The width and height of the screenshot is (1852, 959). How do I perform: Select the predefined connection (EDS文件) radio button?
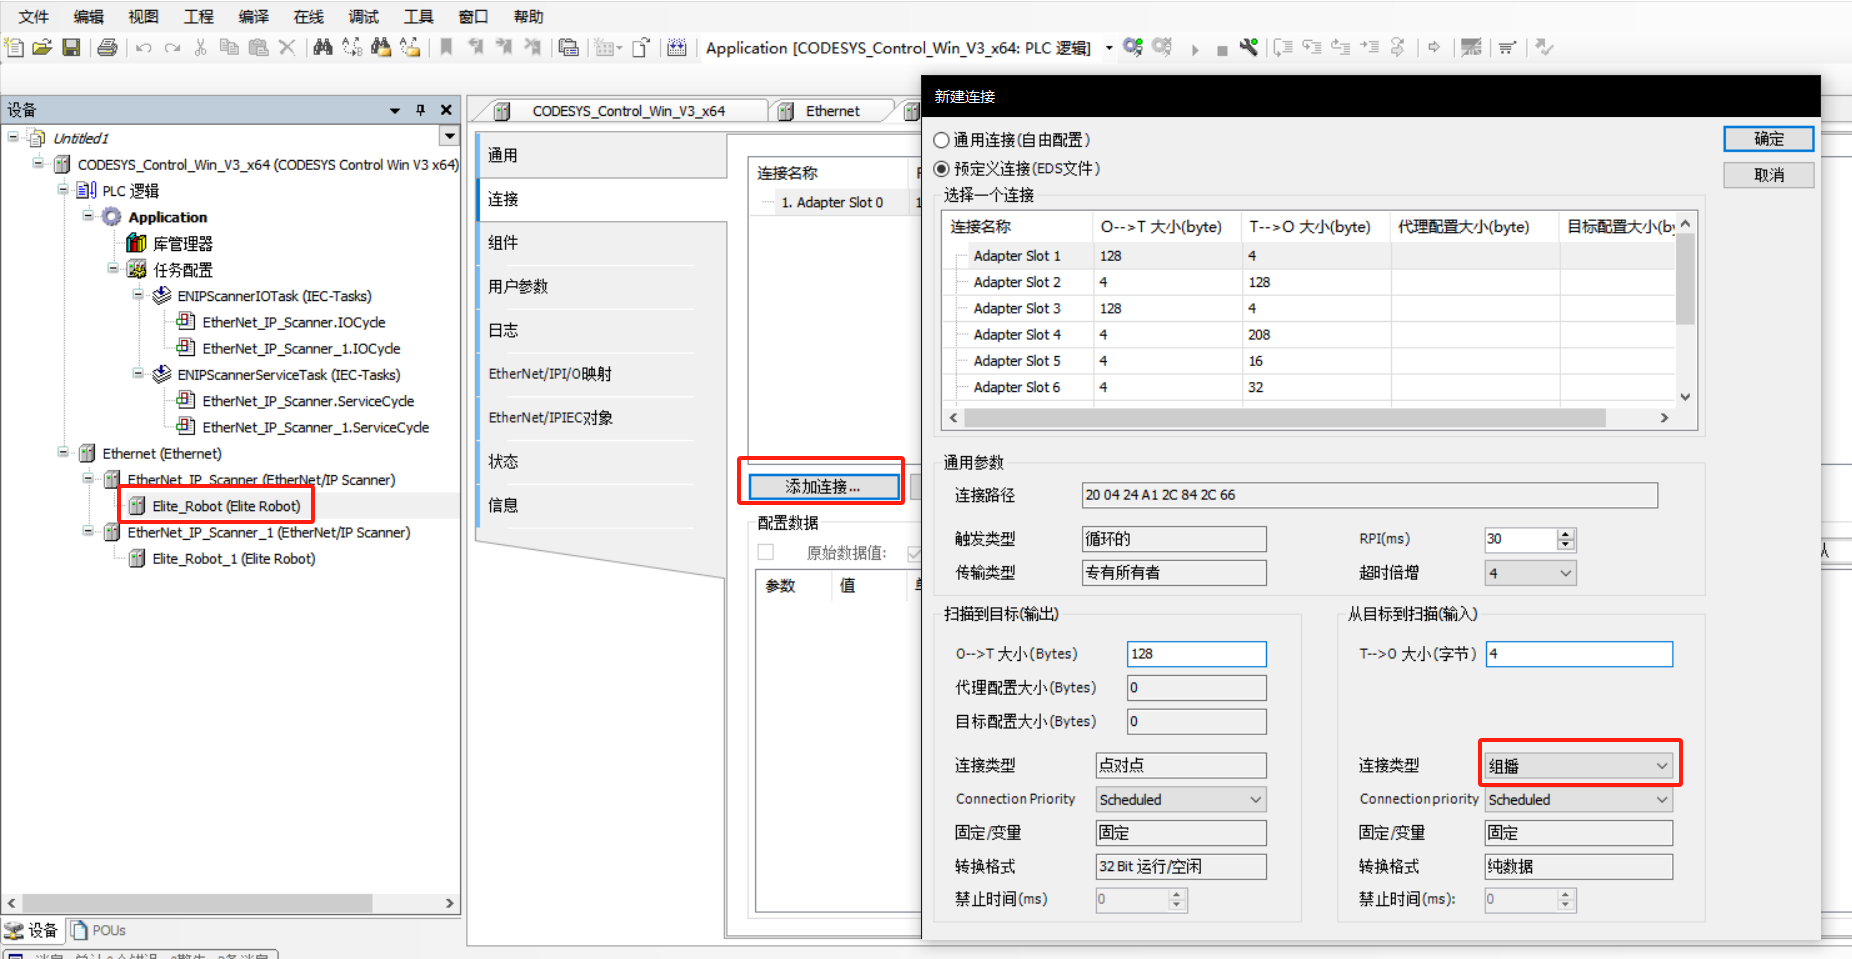click(941, 169)
